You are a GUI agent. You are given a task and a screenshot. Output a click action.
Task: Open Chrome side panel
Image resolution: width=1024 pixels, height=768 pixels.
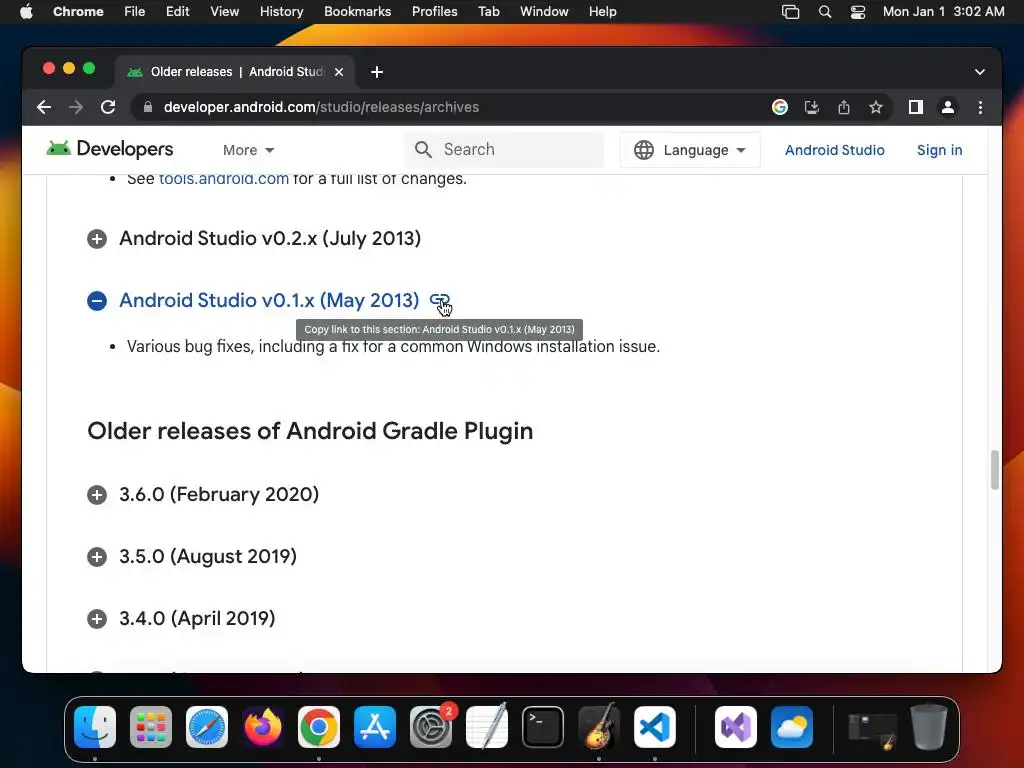(916, 107)
